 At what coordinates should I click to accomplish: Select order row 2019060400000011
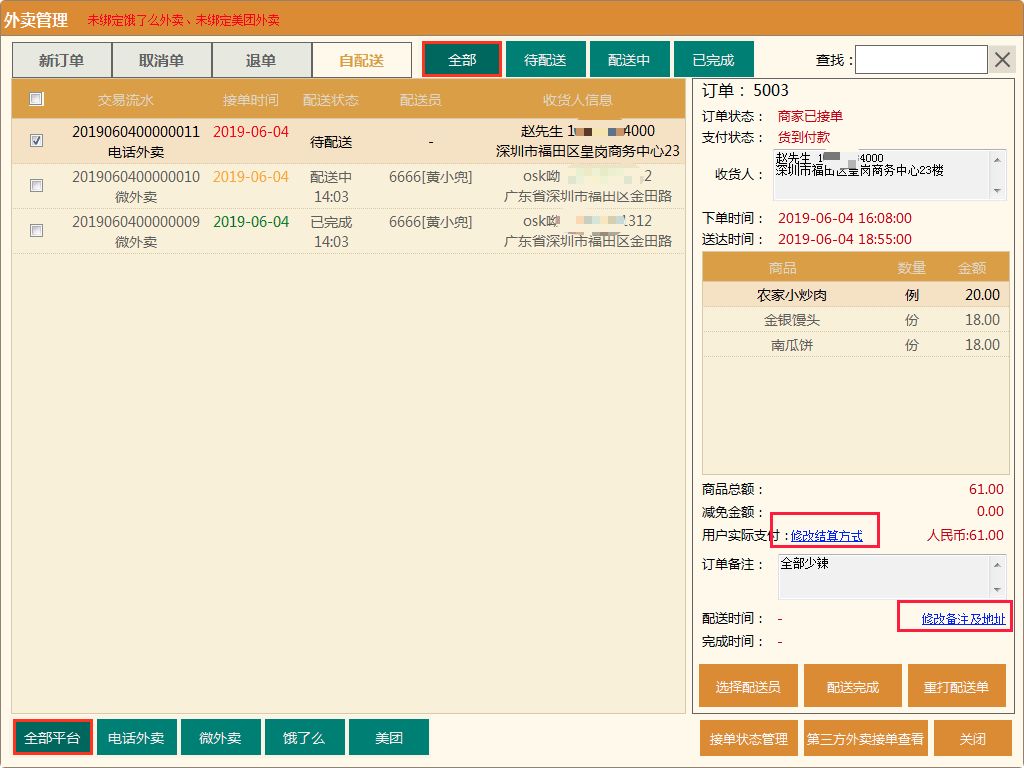pos(348,141)
